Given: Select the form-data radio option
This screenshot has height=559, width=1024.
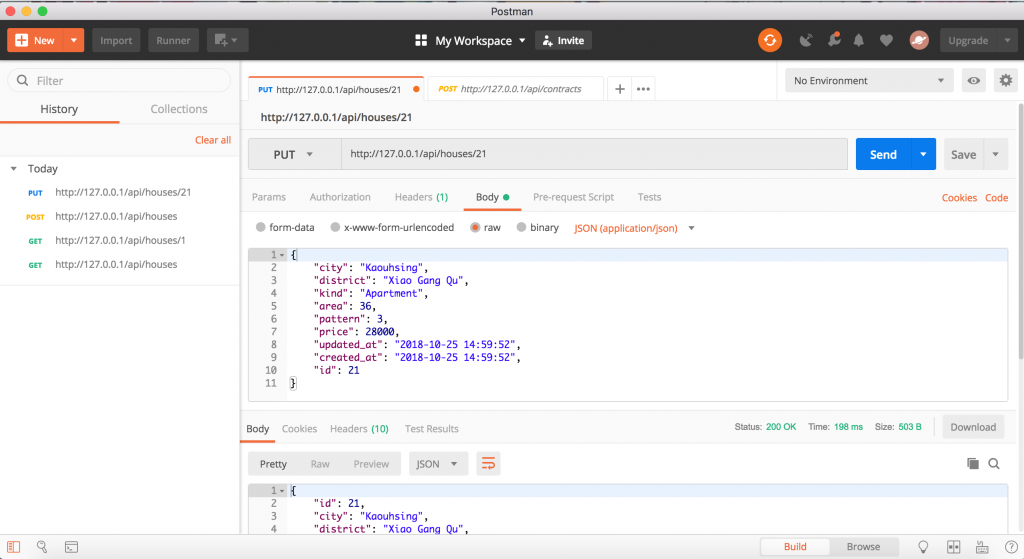Looking at the screenshot, I should (261, 227).
